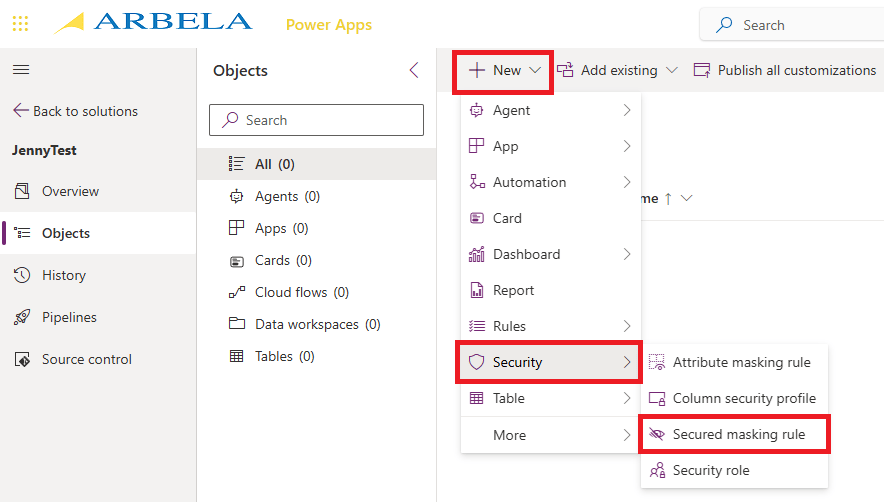The width and height of the screenshot is (884, 502).
Task: Go back to solutions link
Action: (x=76, y=111)
